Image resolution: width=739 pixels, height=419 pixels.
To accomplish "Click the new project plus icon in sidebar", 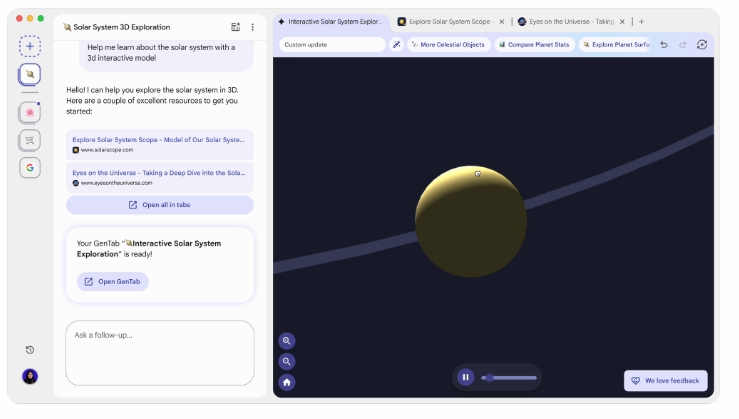I will (x=30, y=46).
